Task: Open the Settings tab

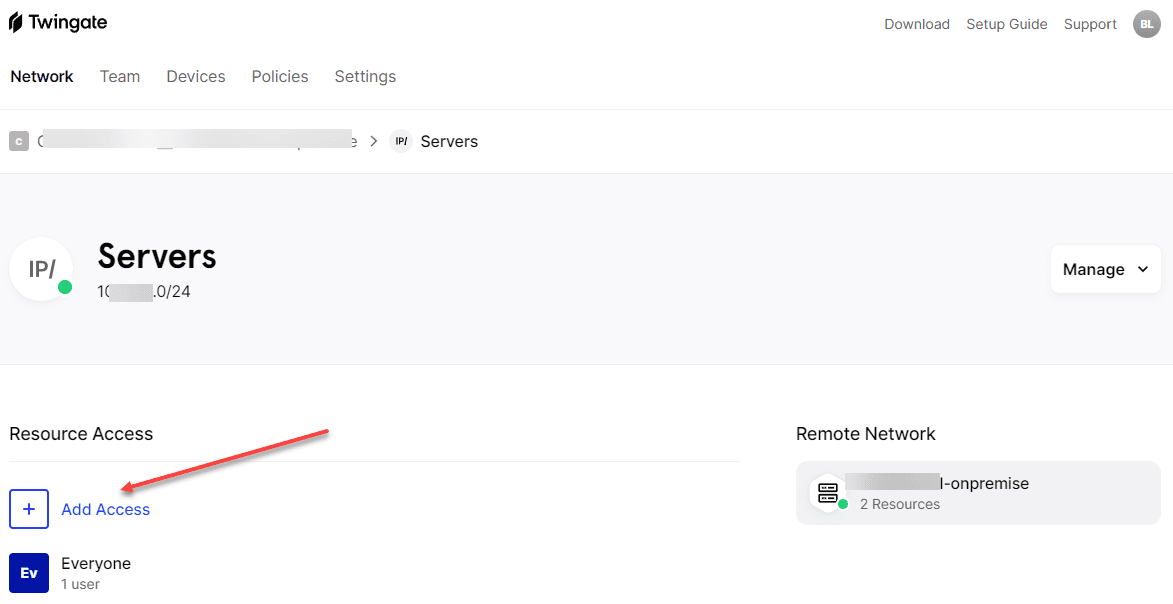Action: [365, 76]
